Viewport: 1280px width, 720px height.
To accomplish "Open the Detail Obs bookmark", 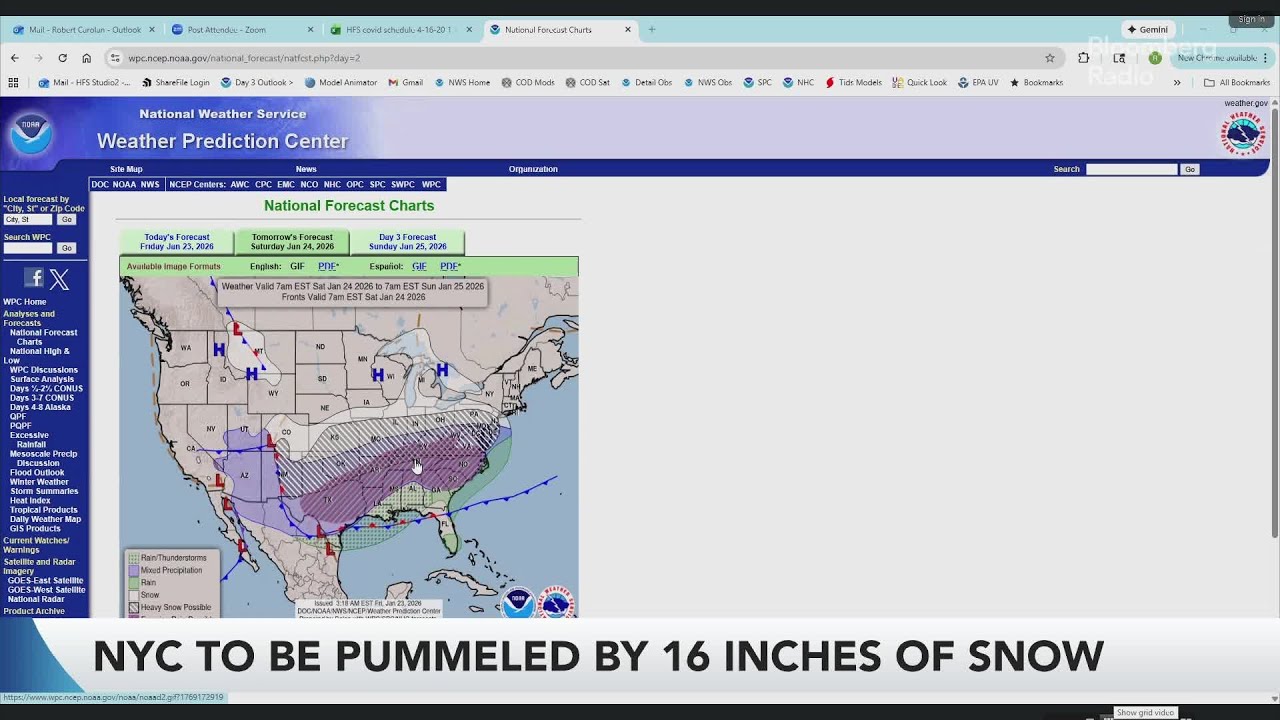I will coord(646,83).
